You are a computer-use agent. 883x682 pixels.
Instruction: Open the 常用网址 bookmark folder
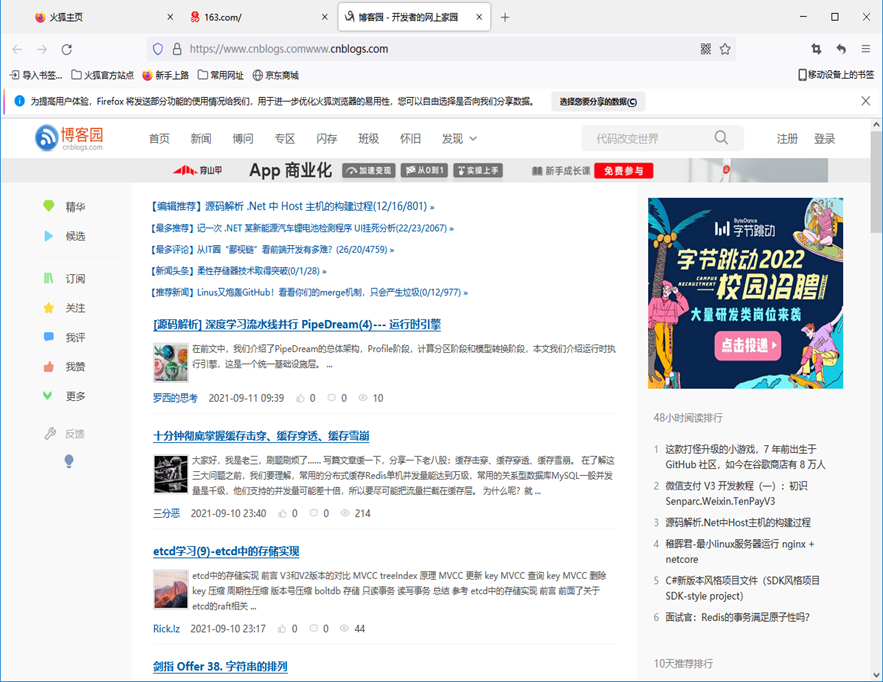tap(221, 75)
